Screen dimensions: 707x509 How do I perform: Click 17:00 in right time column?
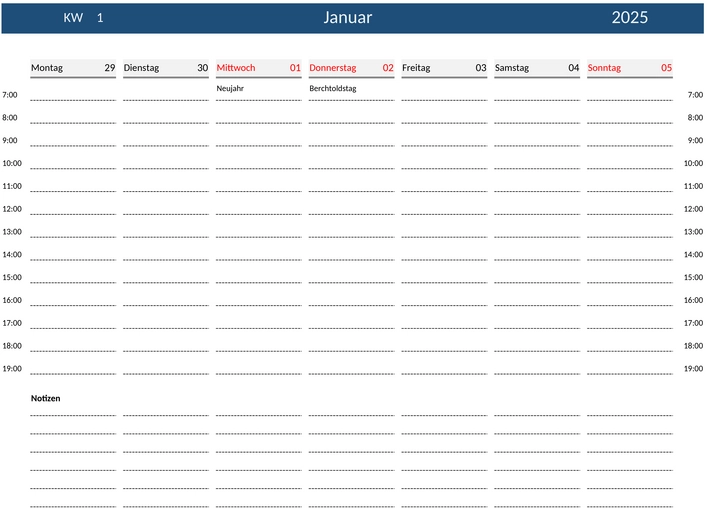pos(693,323)
